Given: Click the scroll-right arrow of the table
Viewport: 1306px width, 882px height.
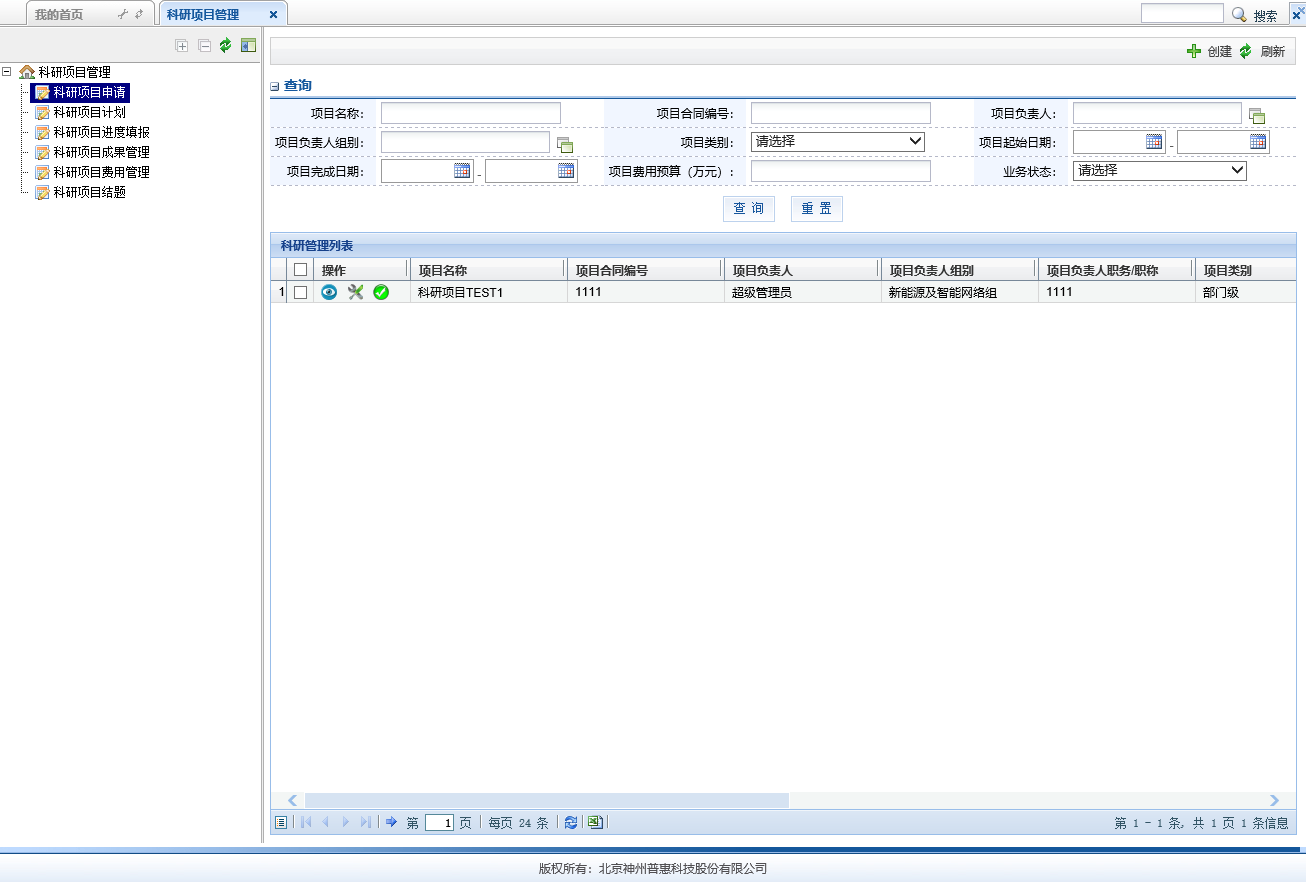Looking at the screenshot, I should [1275, 800].
